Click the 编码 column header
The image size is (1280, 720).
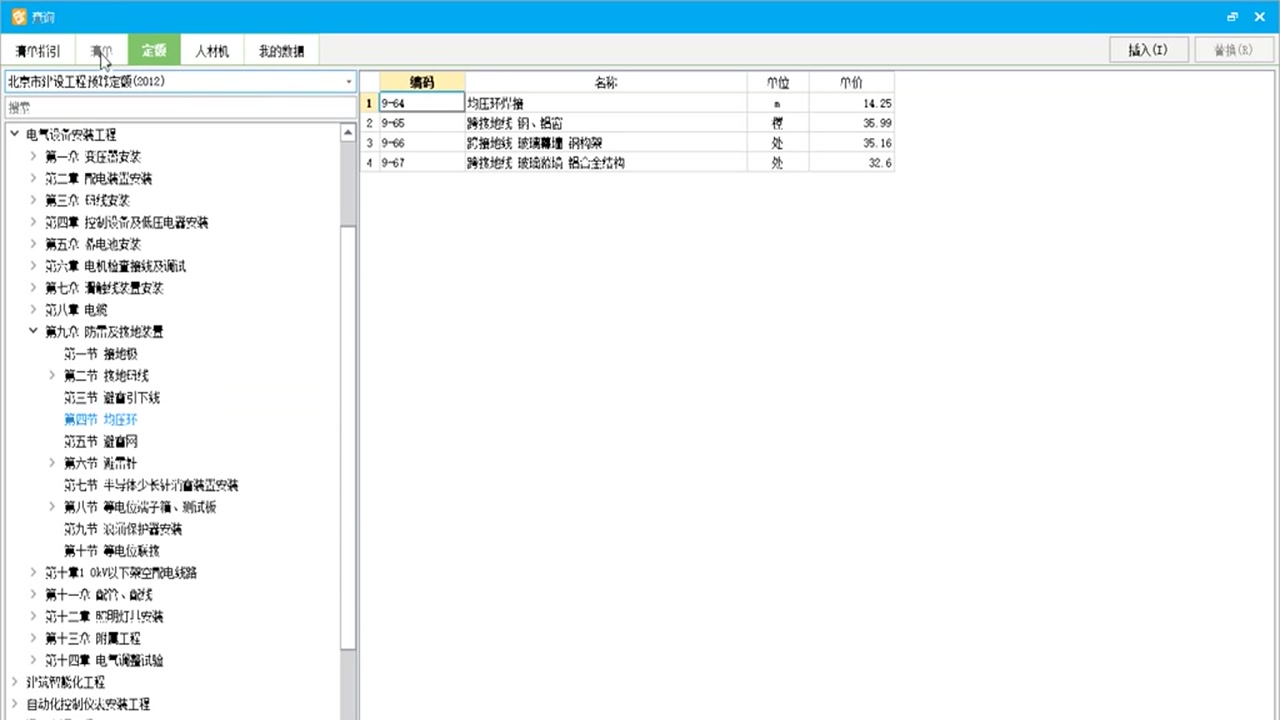click(x=422, y=82)
